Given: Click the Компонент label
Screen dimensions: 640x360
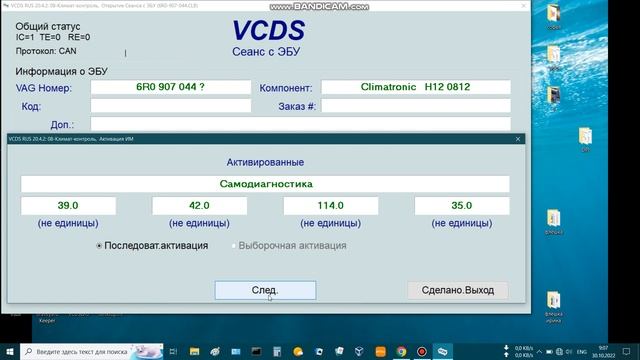Looking at the screenshot, I should (x=286, y=88).
